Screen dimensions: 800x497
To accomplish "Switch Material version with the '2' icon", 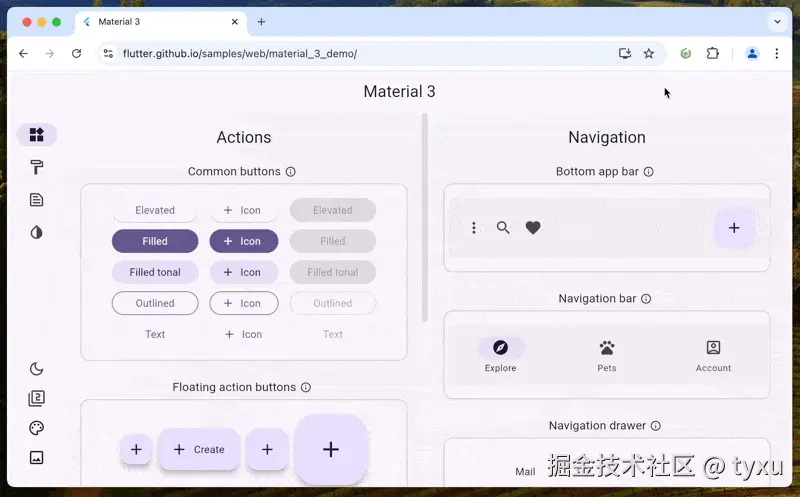I will coord(37,398).
